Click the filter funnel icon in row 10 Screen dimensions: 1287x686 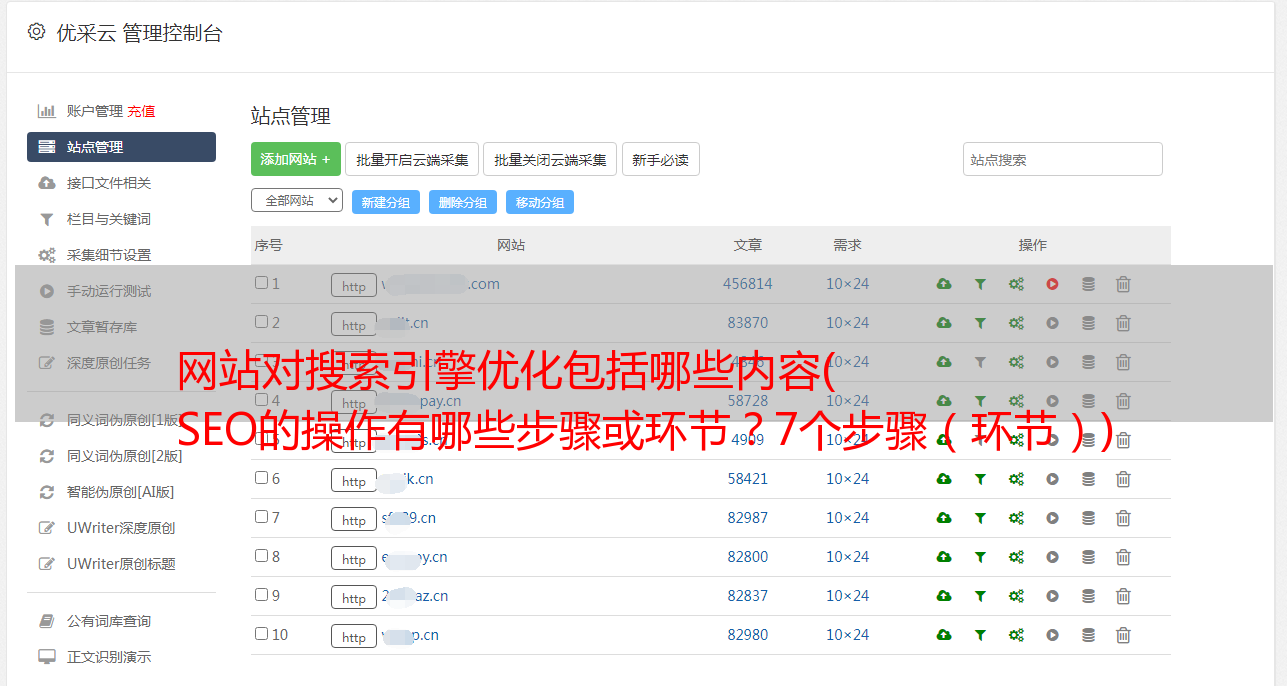[x=980, y=635]
